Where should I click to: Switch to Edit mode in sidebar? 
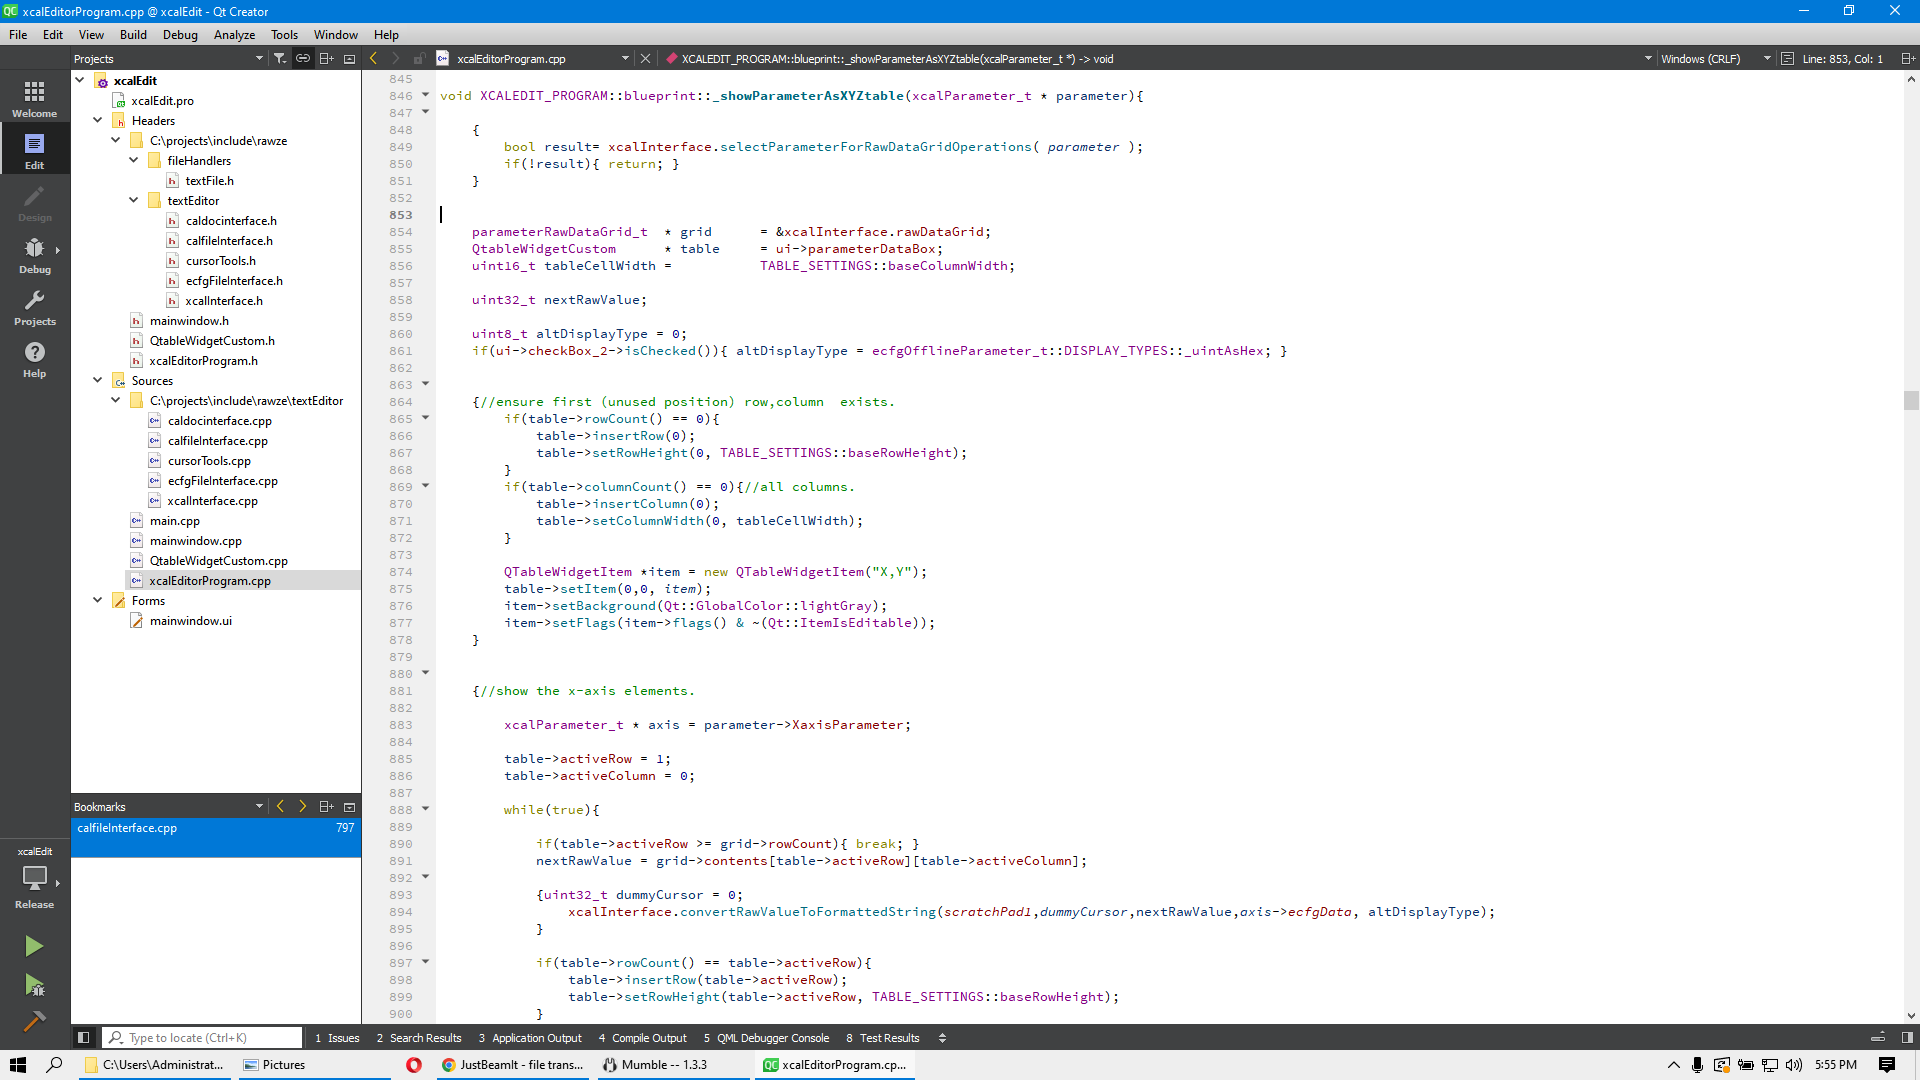[34, 151]
